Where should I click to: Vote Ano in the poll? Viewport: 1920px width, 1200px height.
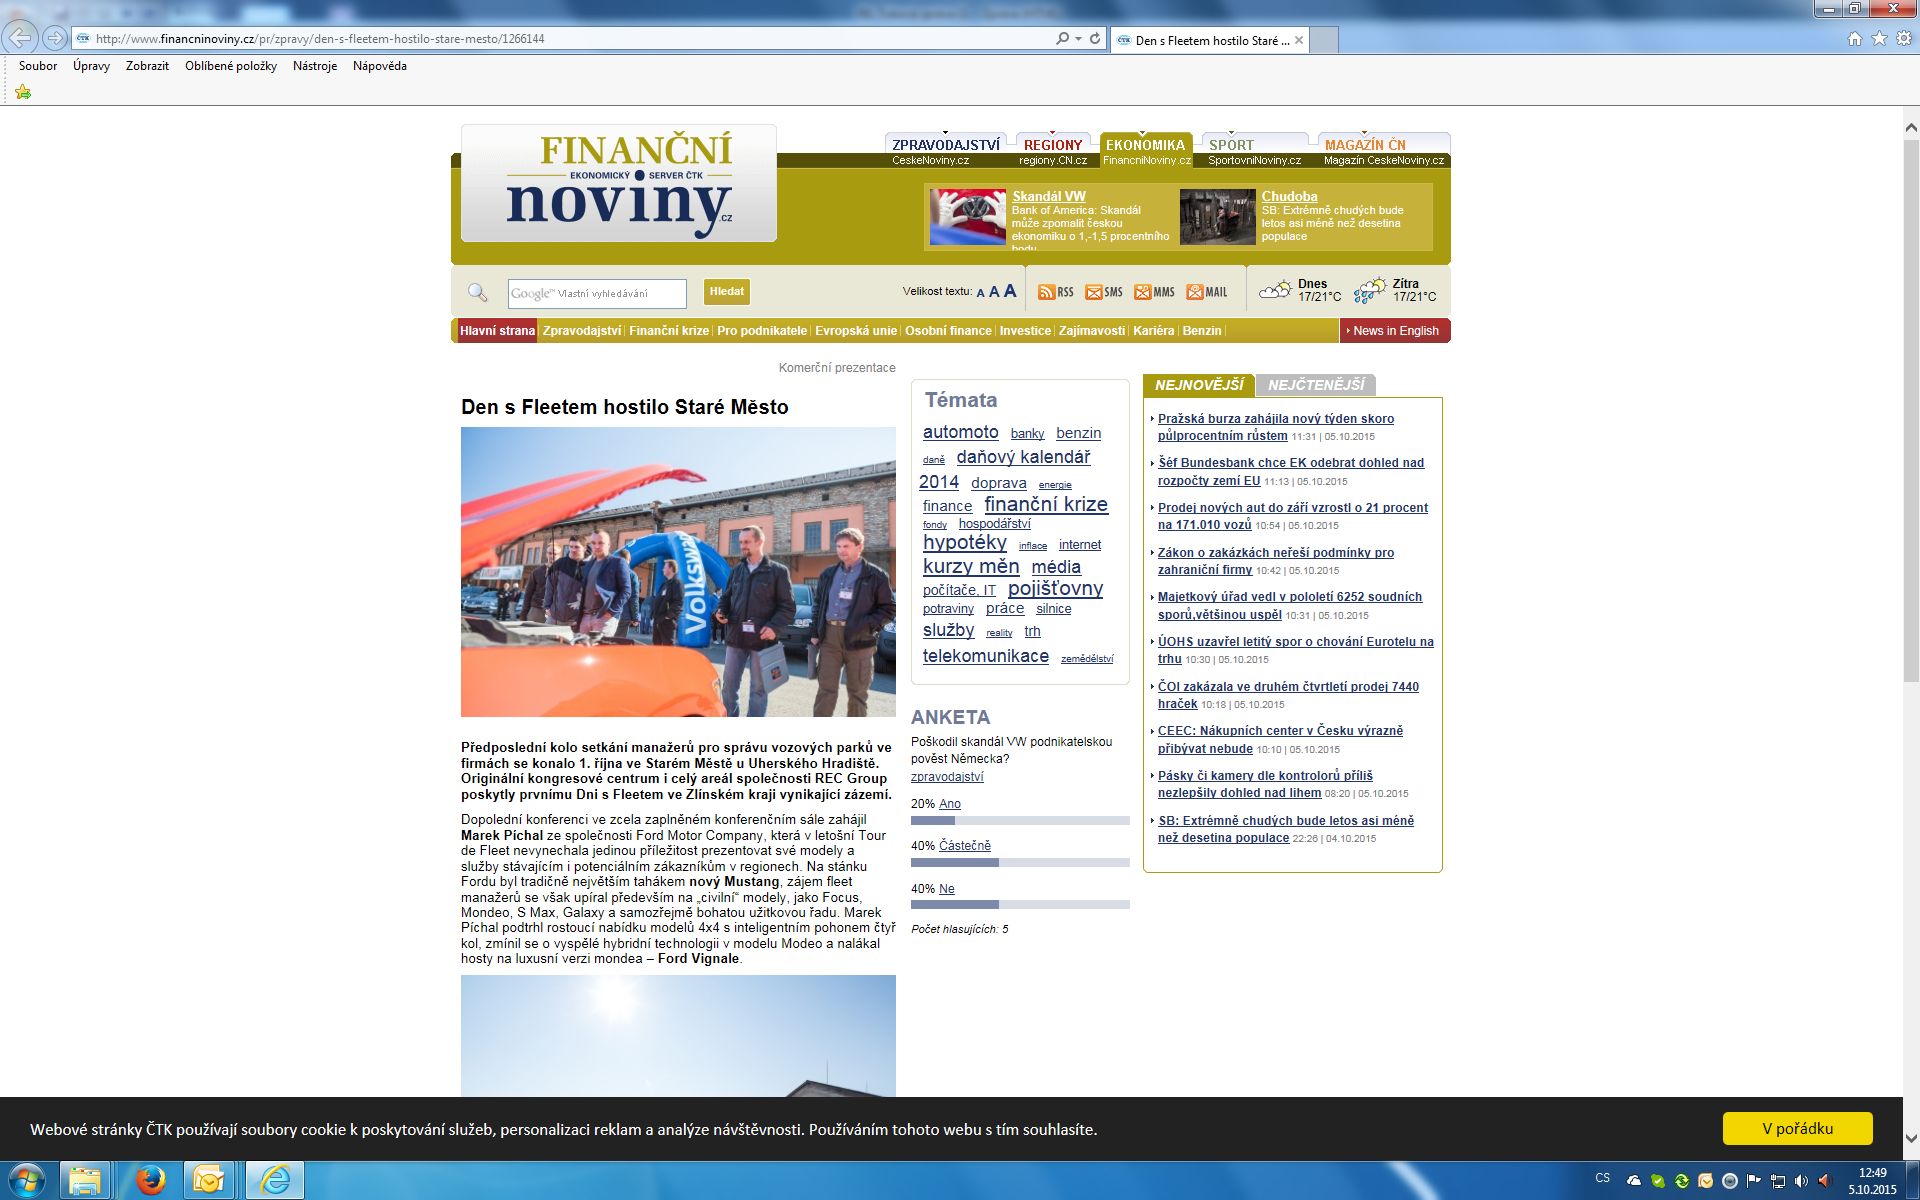pyautogui.click(x=949, y=804)
